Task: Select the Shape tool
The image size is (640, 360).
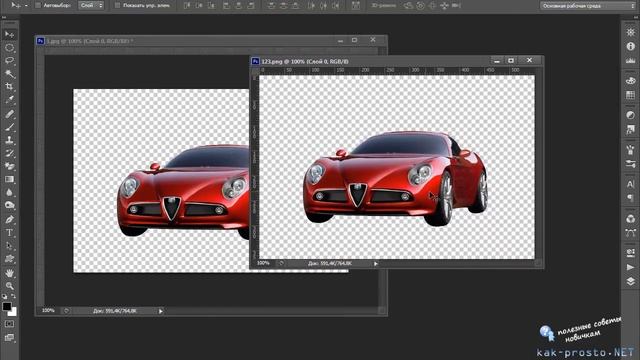Action: pos(9,259)
